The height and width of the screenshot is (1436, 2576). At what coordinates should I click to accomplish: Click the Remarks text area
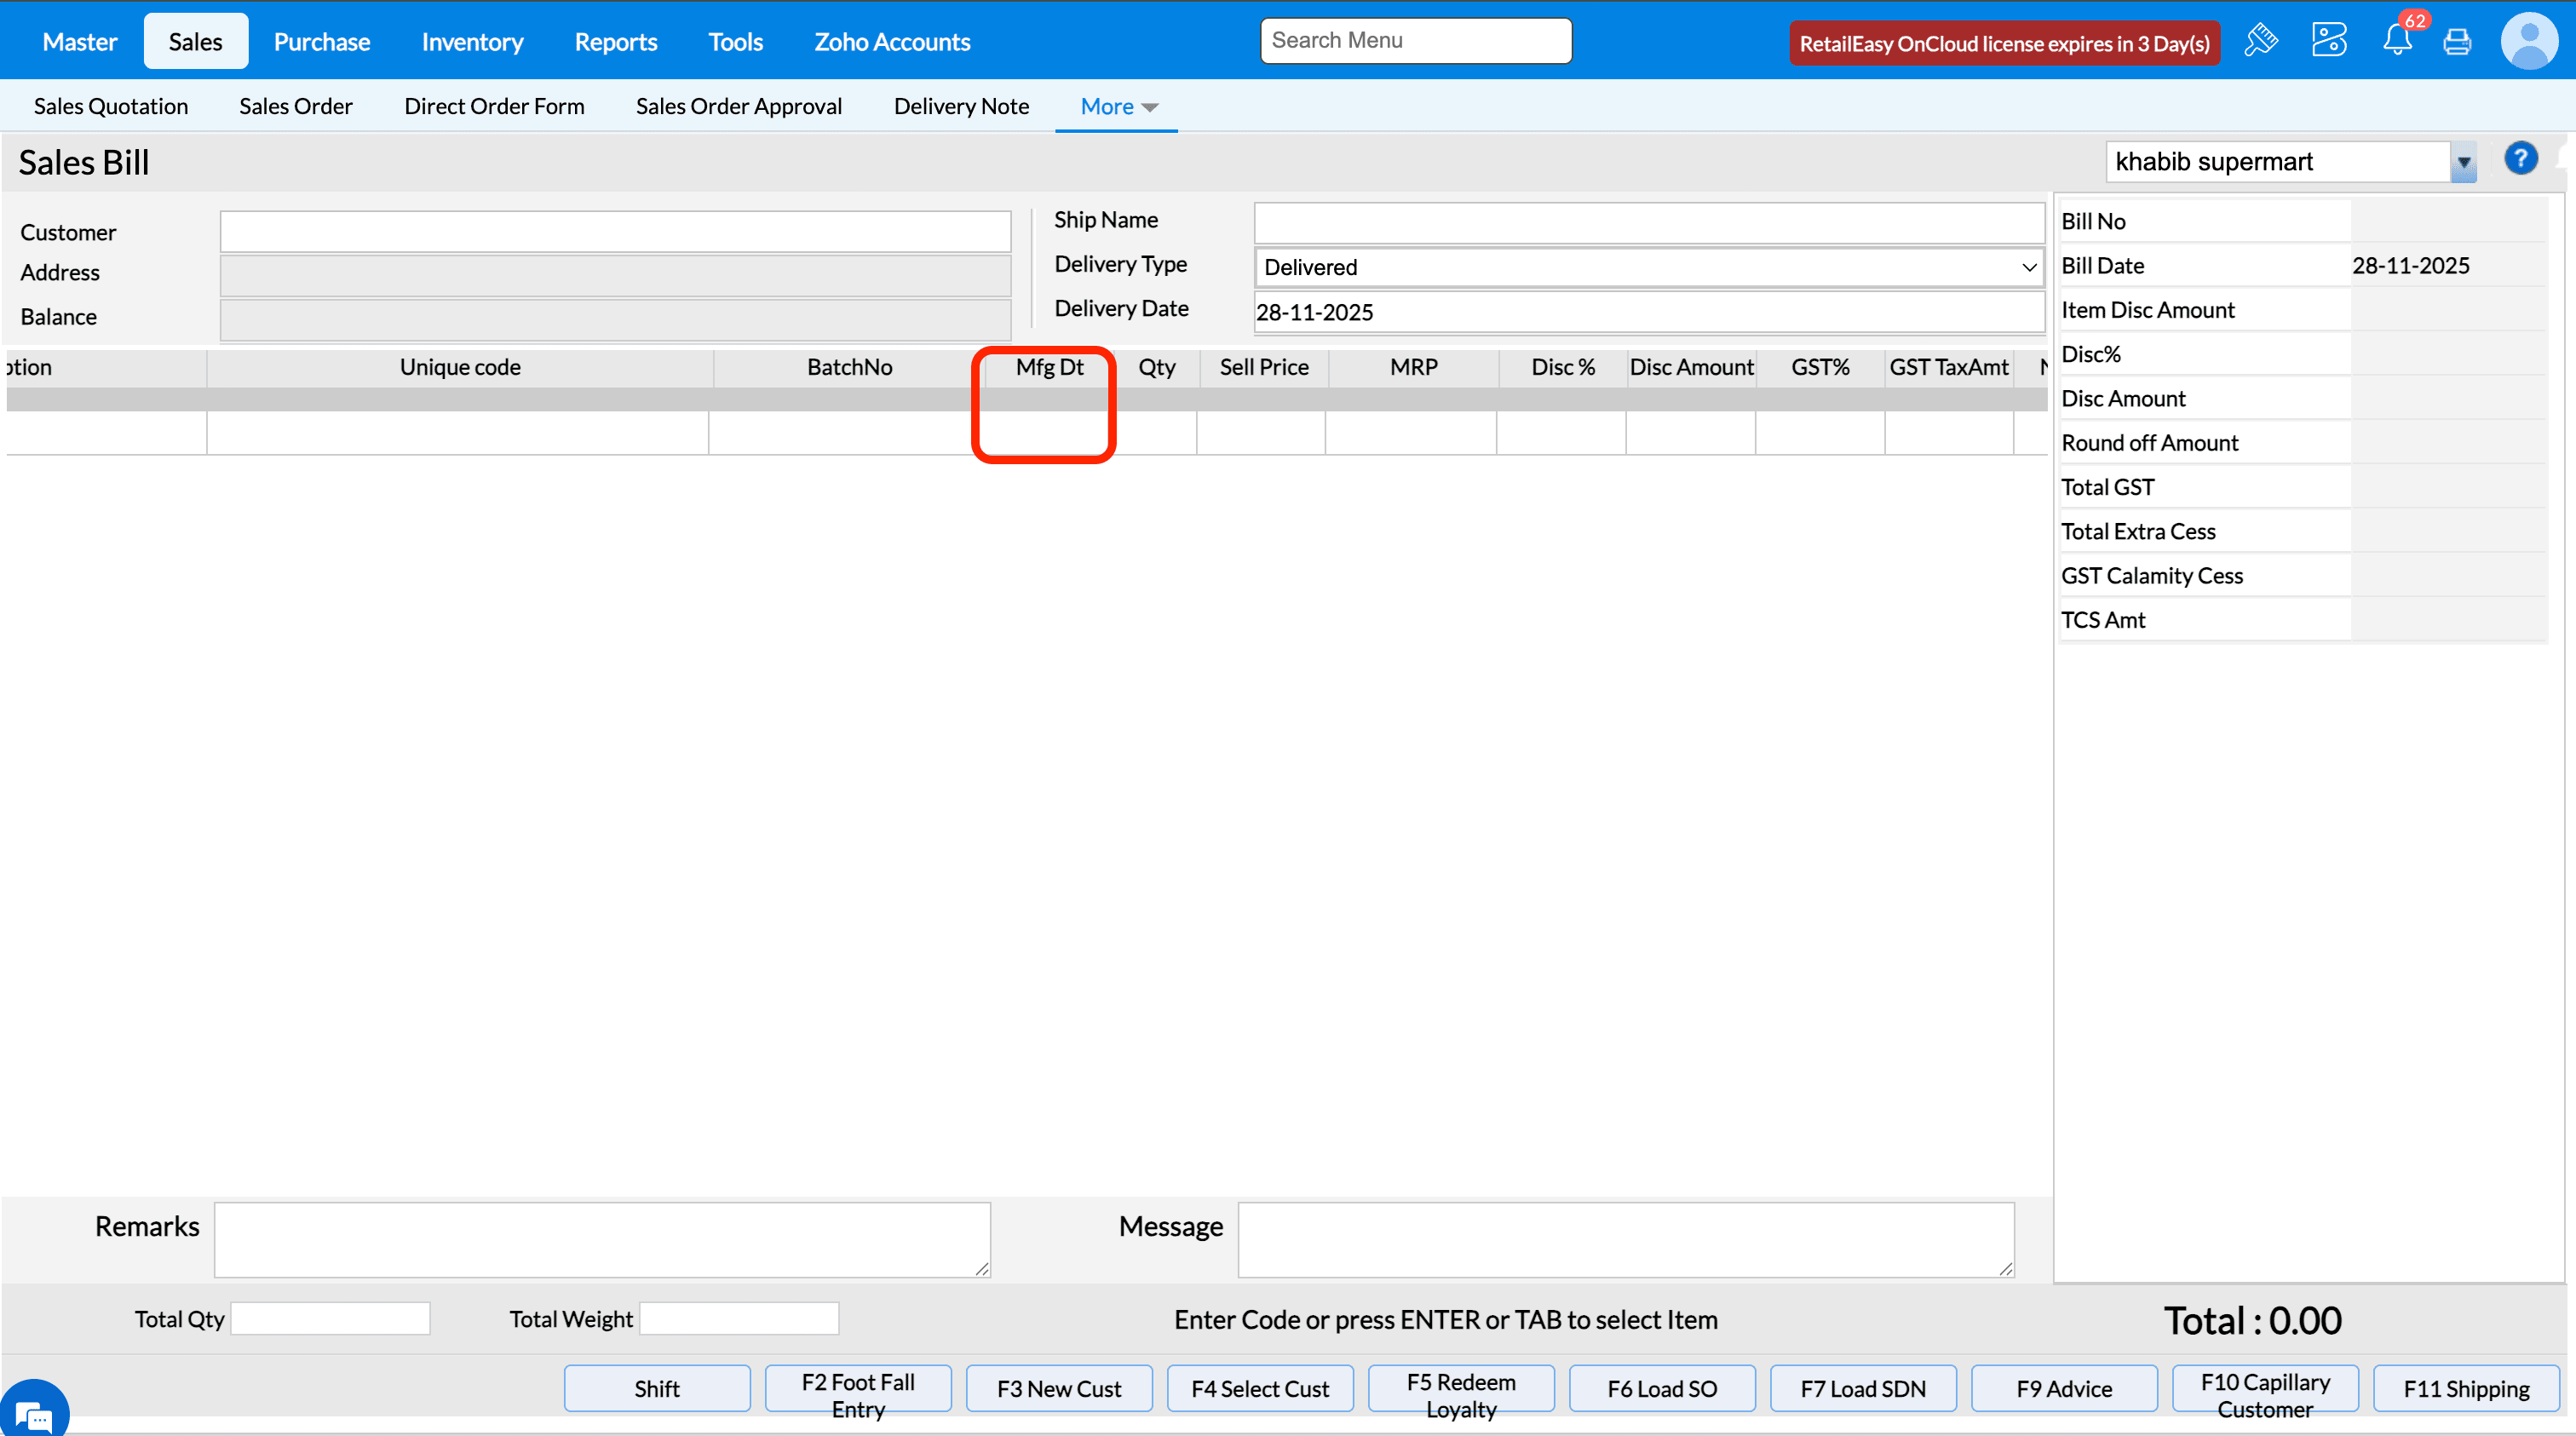601,1239
